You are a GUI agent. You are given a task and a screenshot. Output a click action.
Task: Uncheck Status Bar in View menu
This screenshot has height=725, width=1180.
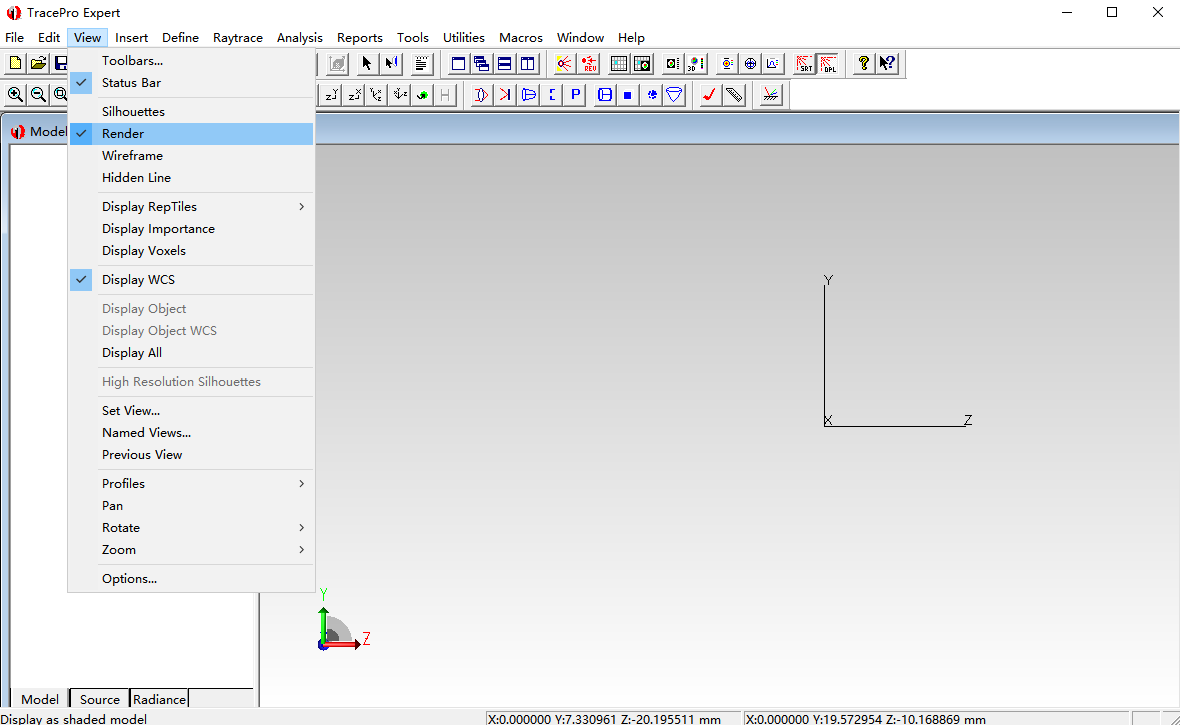[x=191, y=83]
